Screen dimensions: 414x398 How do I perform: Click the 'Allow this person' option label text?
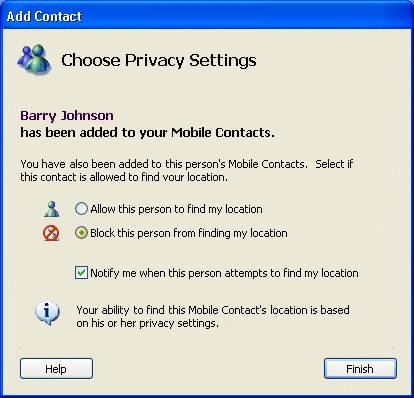coord(176,209)
